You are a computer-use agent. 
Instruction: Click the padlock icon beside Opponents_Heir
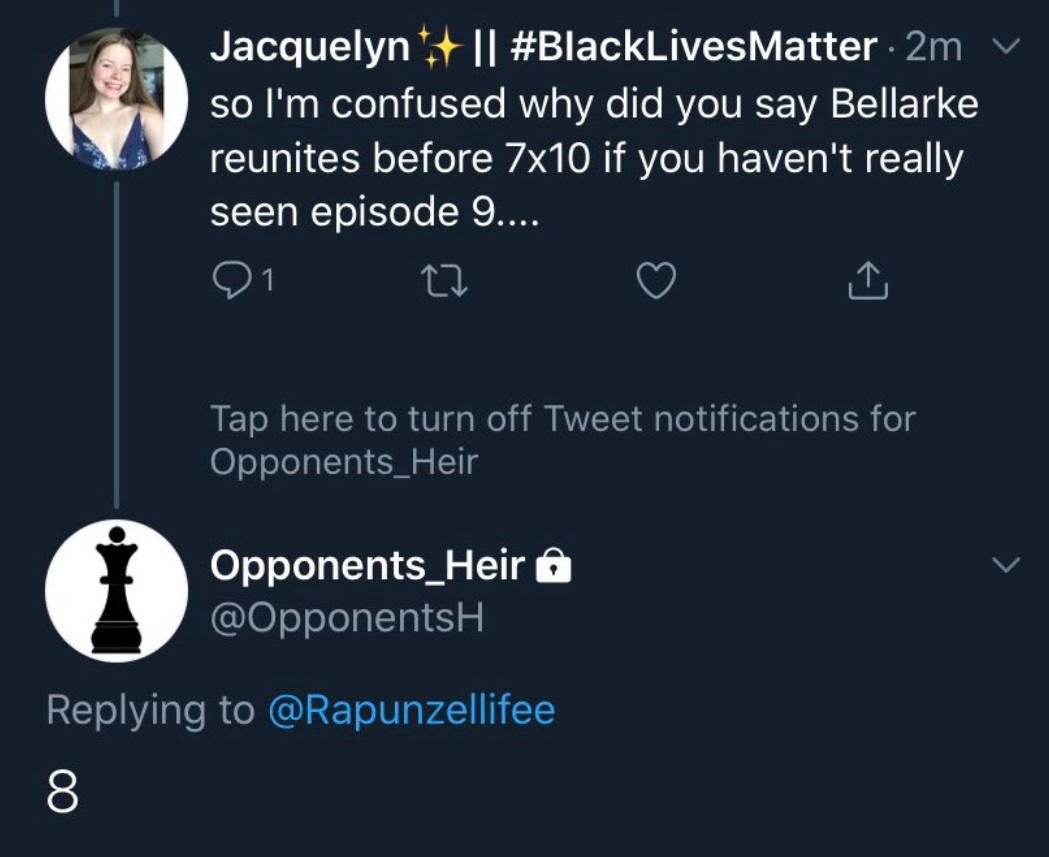click(554, 568)
